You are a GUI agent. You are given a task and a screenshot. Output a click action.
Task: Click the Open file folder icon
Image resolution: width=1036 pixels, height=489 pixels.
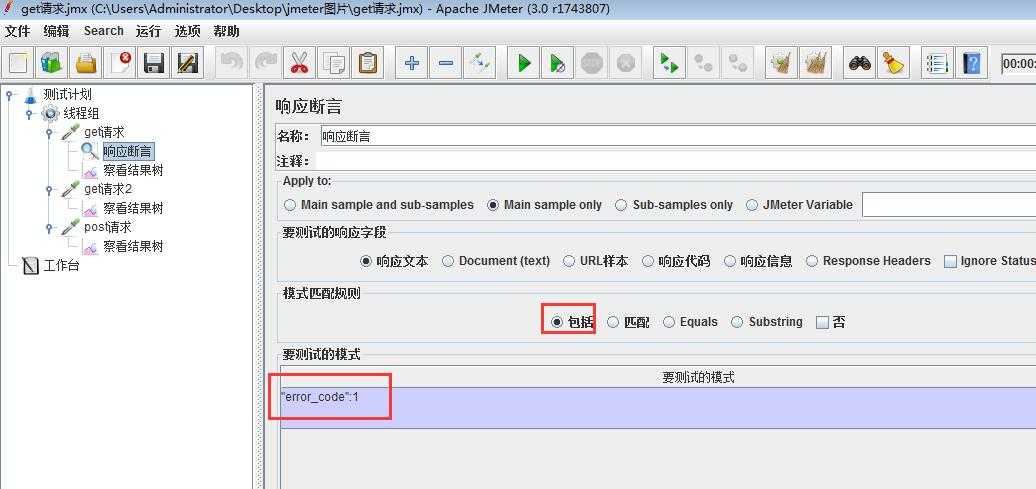tap(86, 63)
